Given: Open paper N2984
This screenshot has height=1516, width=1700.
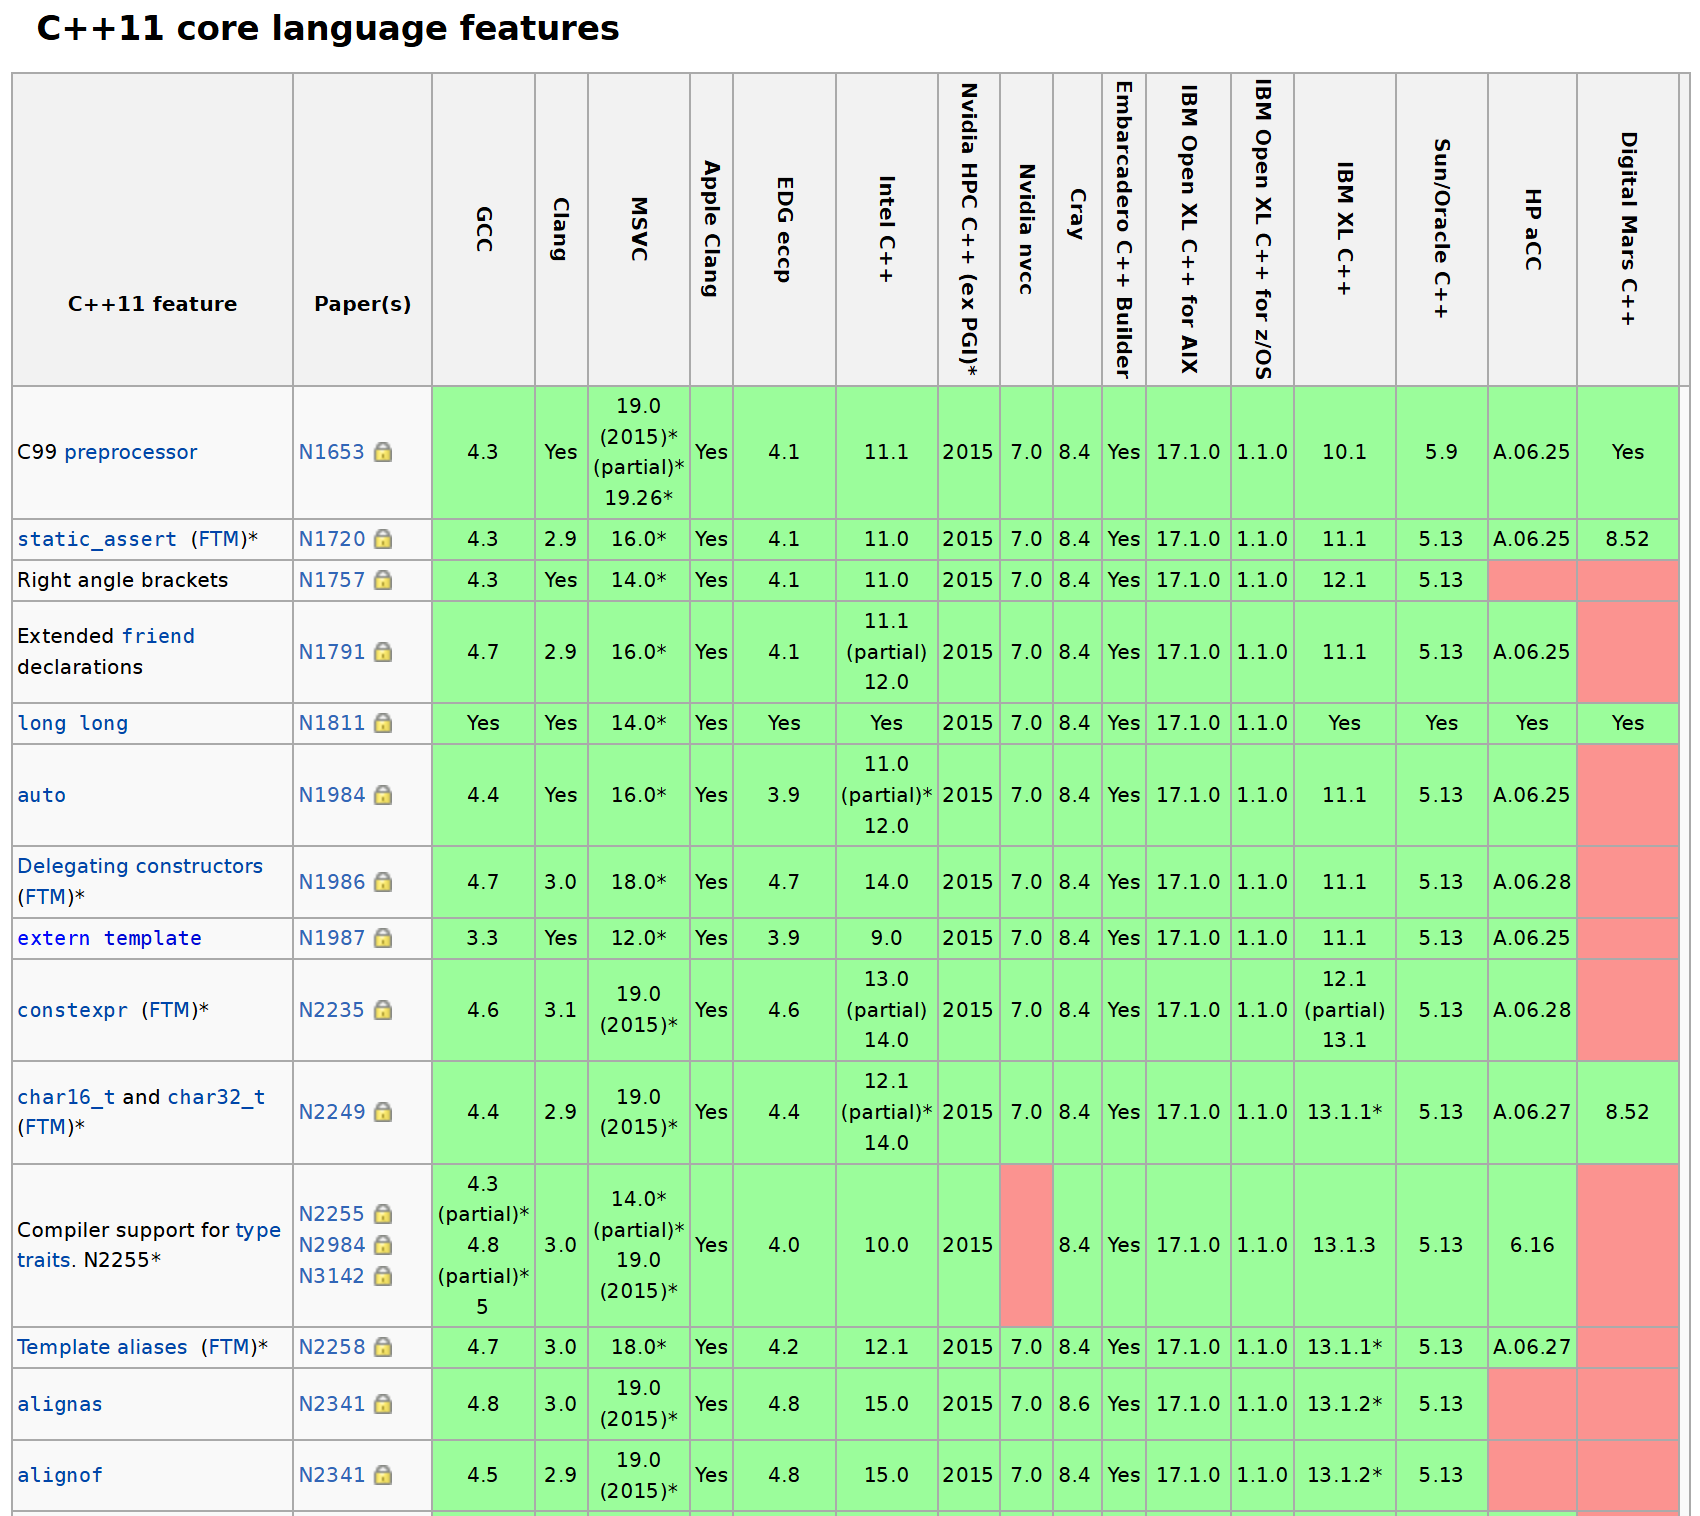Looking at the screenshot, I should 332,1245.
